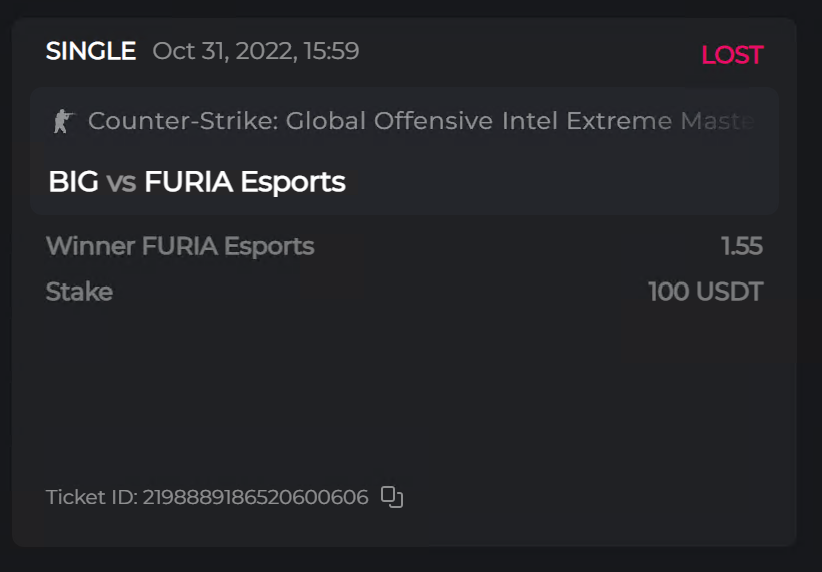The height and width of the screenshot is (572, 822).
Task: Select the BIG team name
Action: point(73,182)
